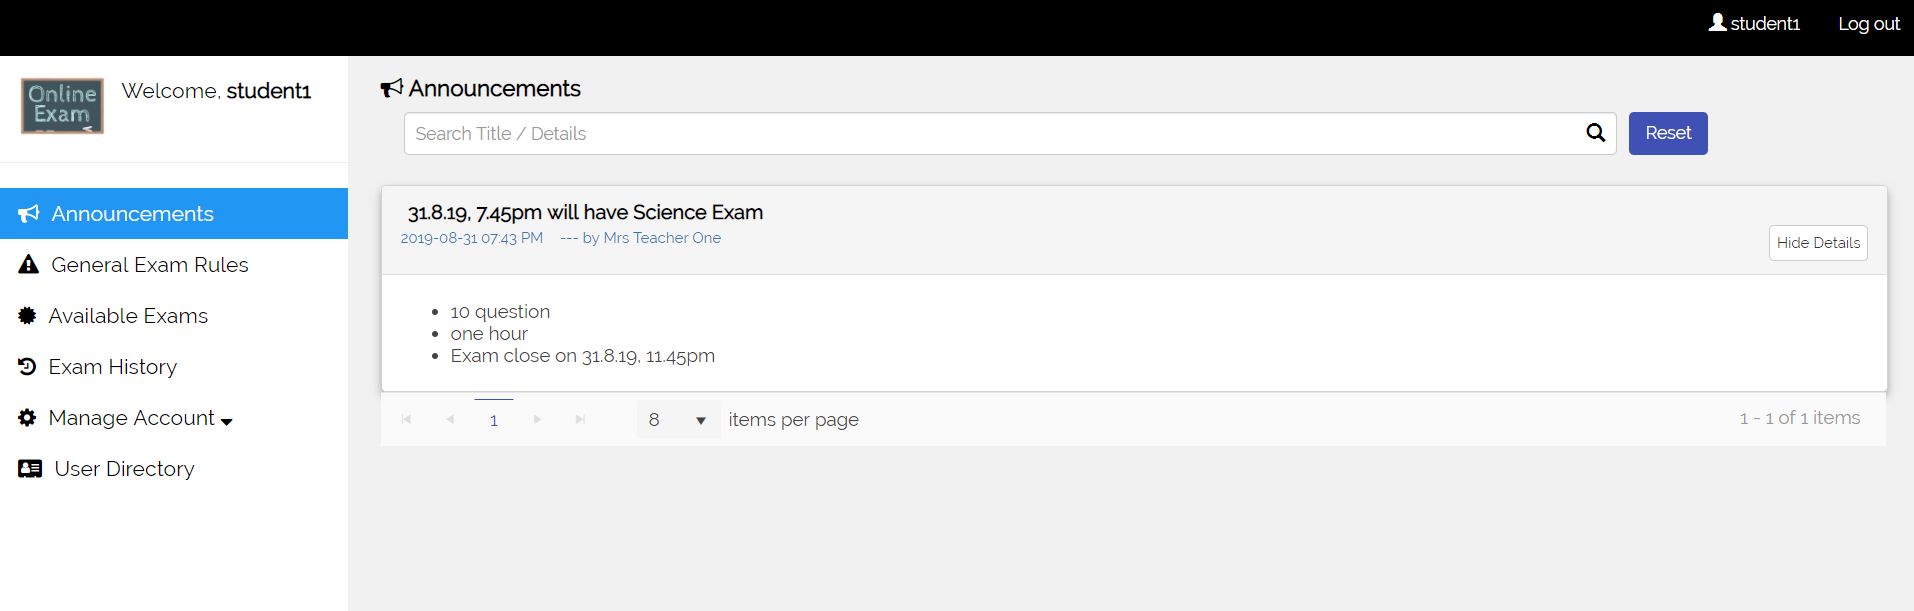
Task: Open Announcements in the sidebar
Action: (132, 214)
